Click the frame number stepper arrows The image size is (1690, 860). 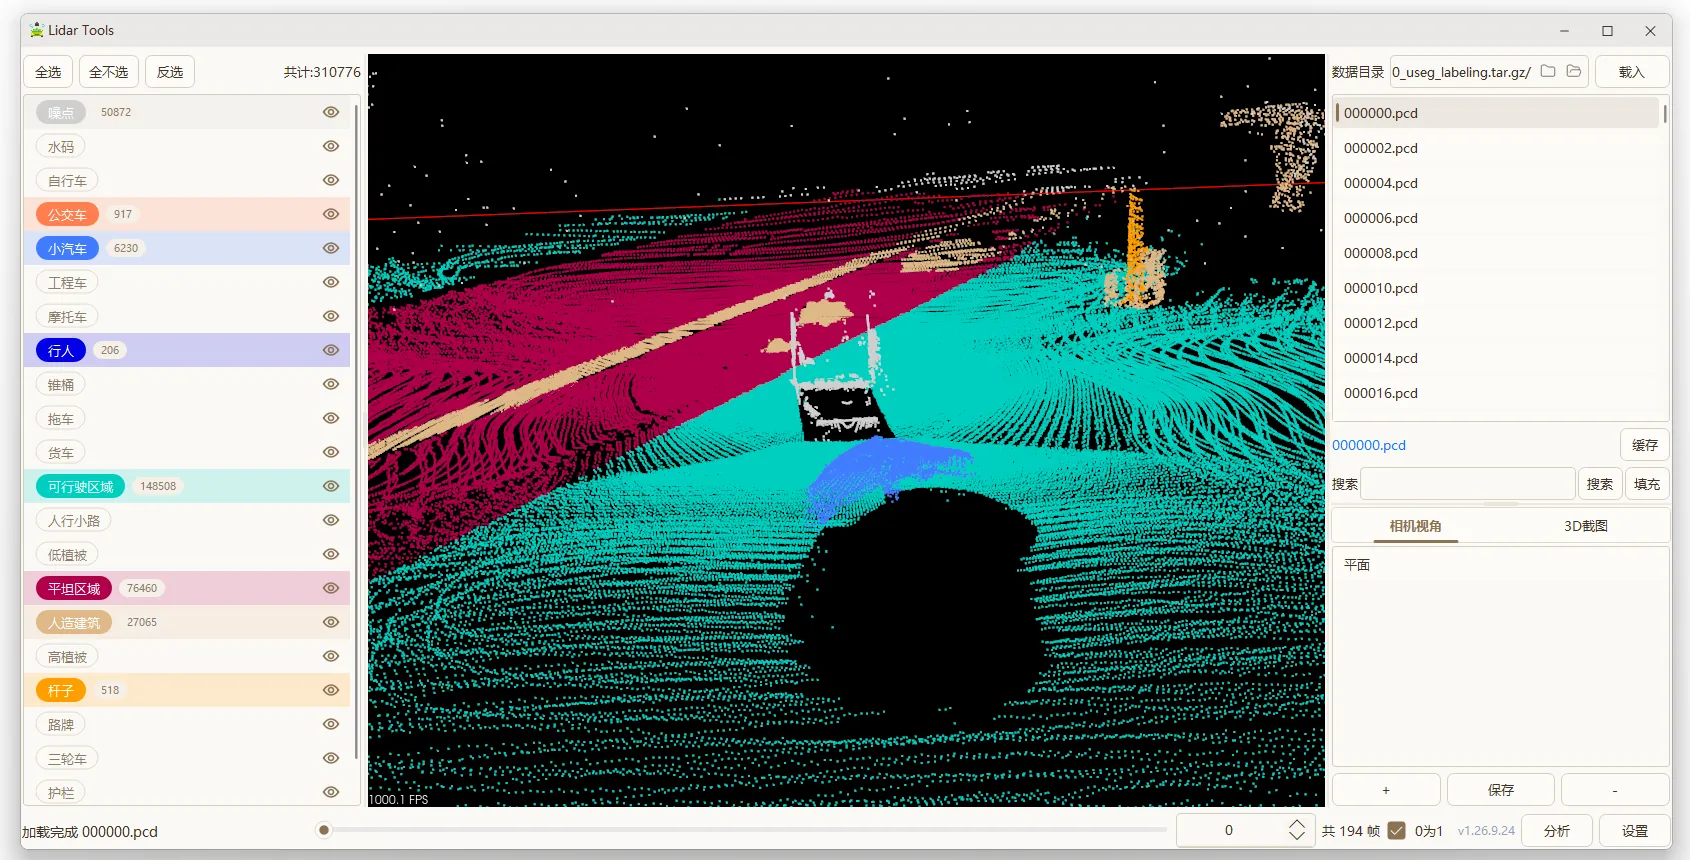pyautogui.click(x=1296, y=830)
